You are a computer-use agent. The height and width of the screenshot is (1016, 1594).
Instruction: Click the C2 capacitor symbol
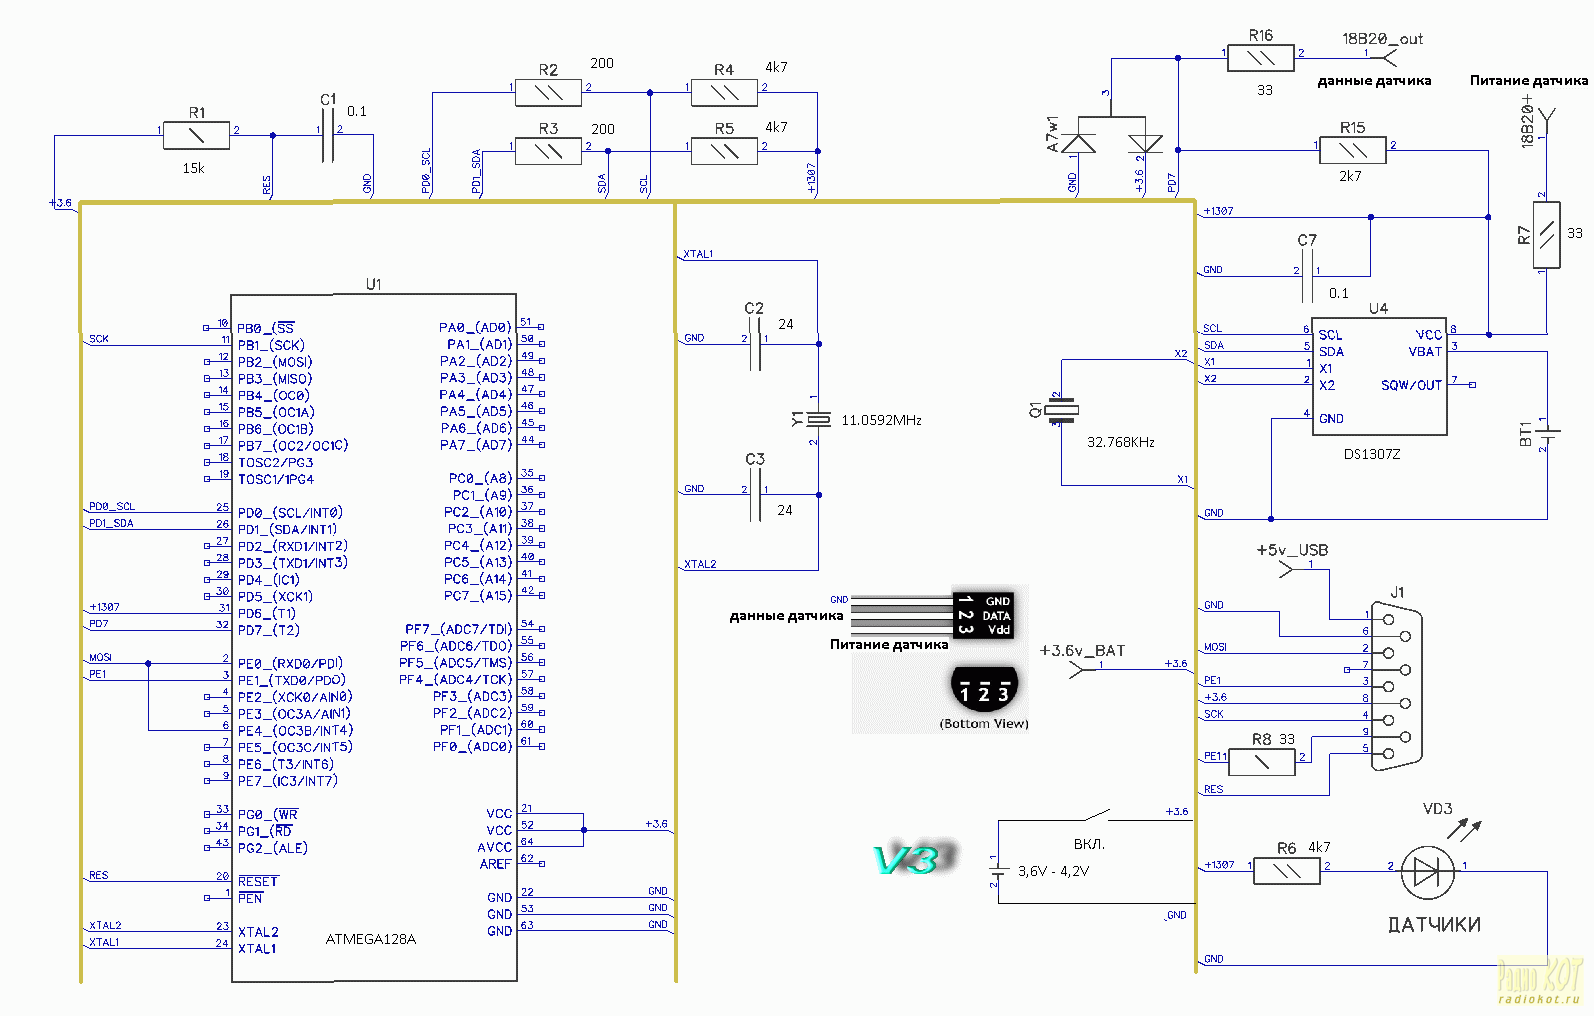click(755, 344)
